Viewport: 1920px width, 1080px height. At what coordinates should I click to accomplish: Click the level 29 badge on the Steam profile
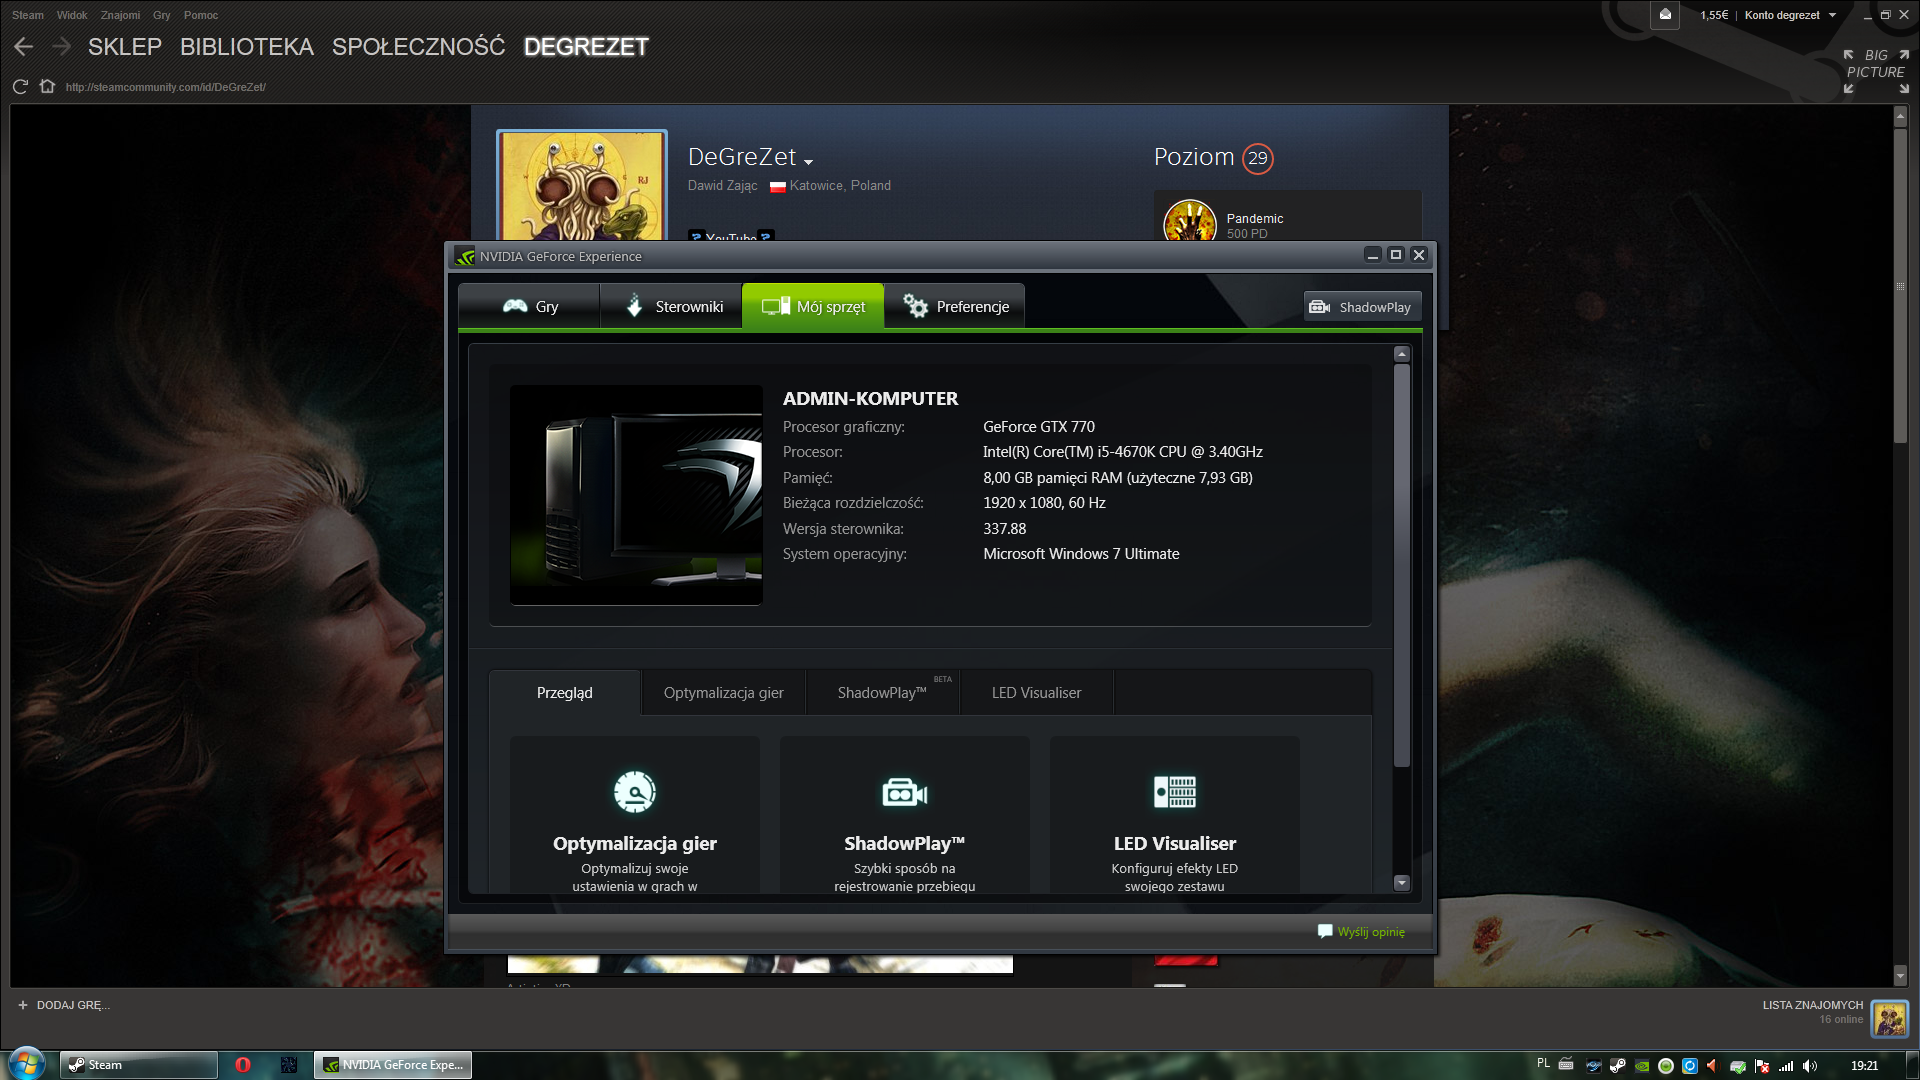coord(1258,158)
